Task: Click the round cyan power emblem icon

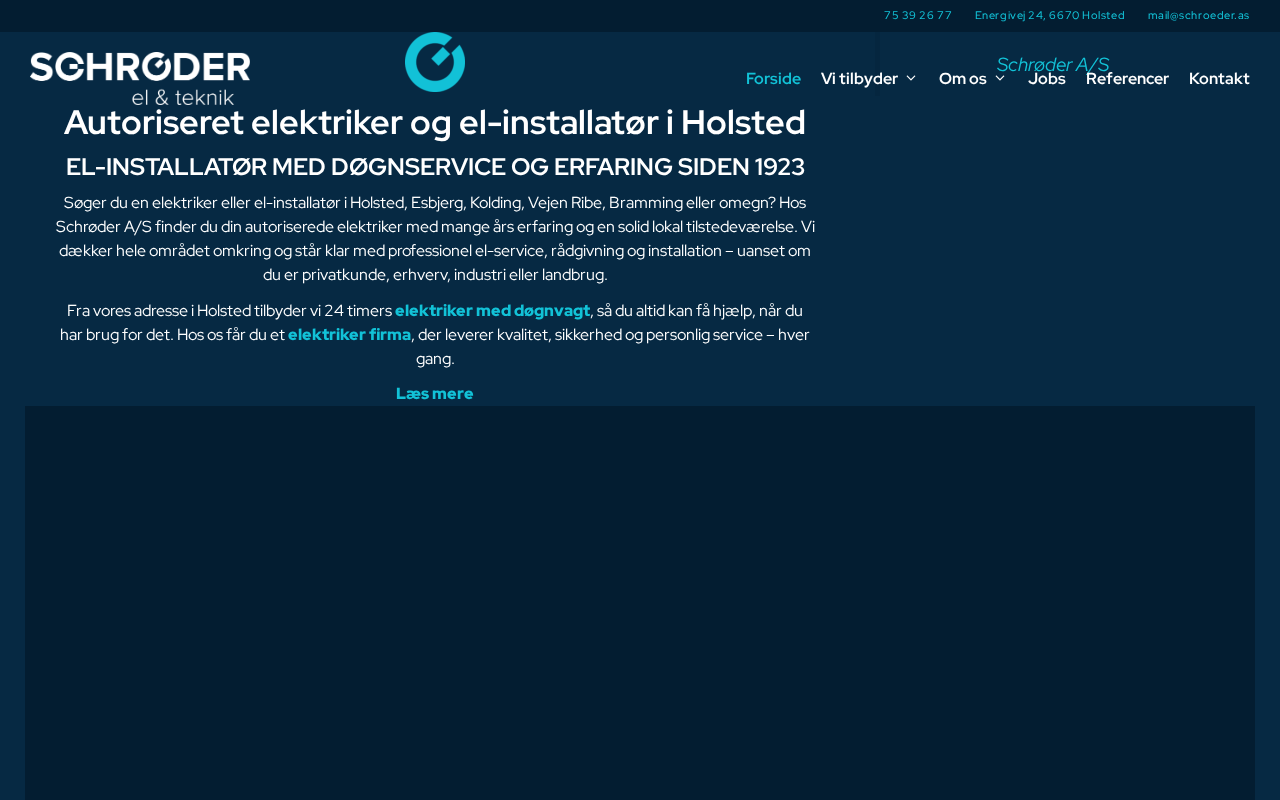Action: pyautogui.click(x=435, y=62)
